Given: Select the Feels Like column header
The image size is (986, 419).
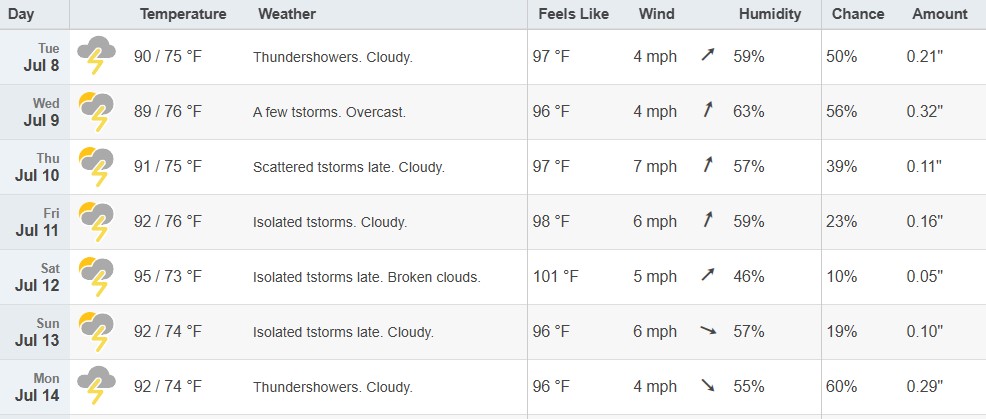Looking at the screenshot, I should (x=573, y=14).
